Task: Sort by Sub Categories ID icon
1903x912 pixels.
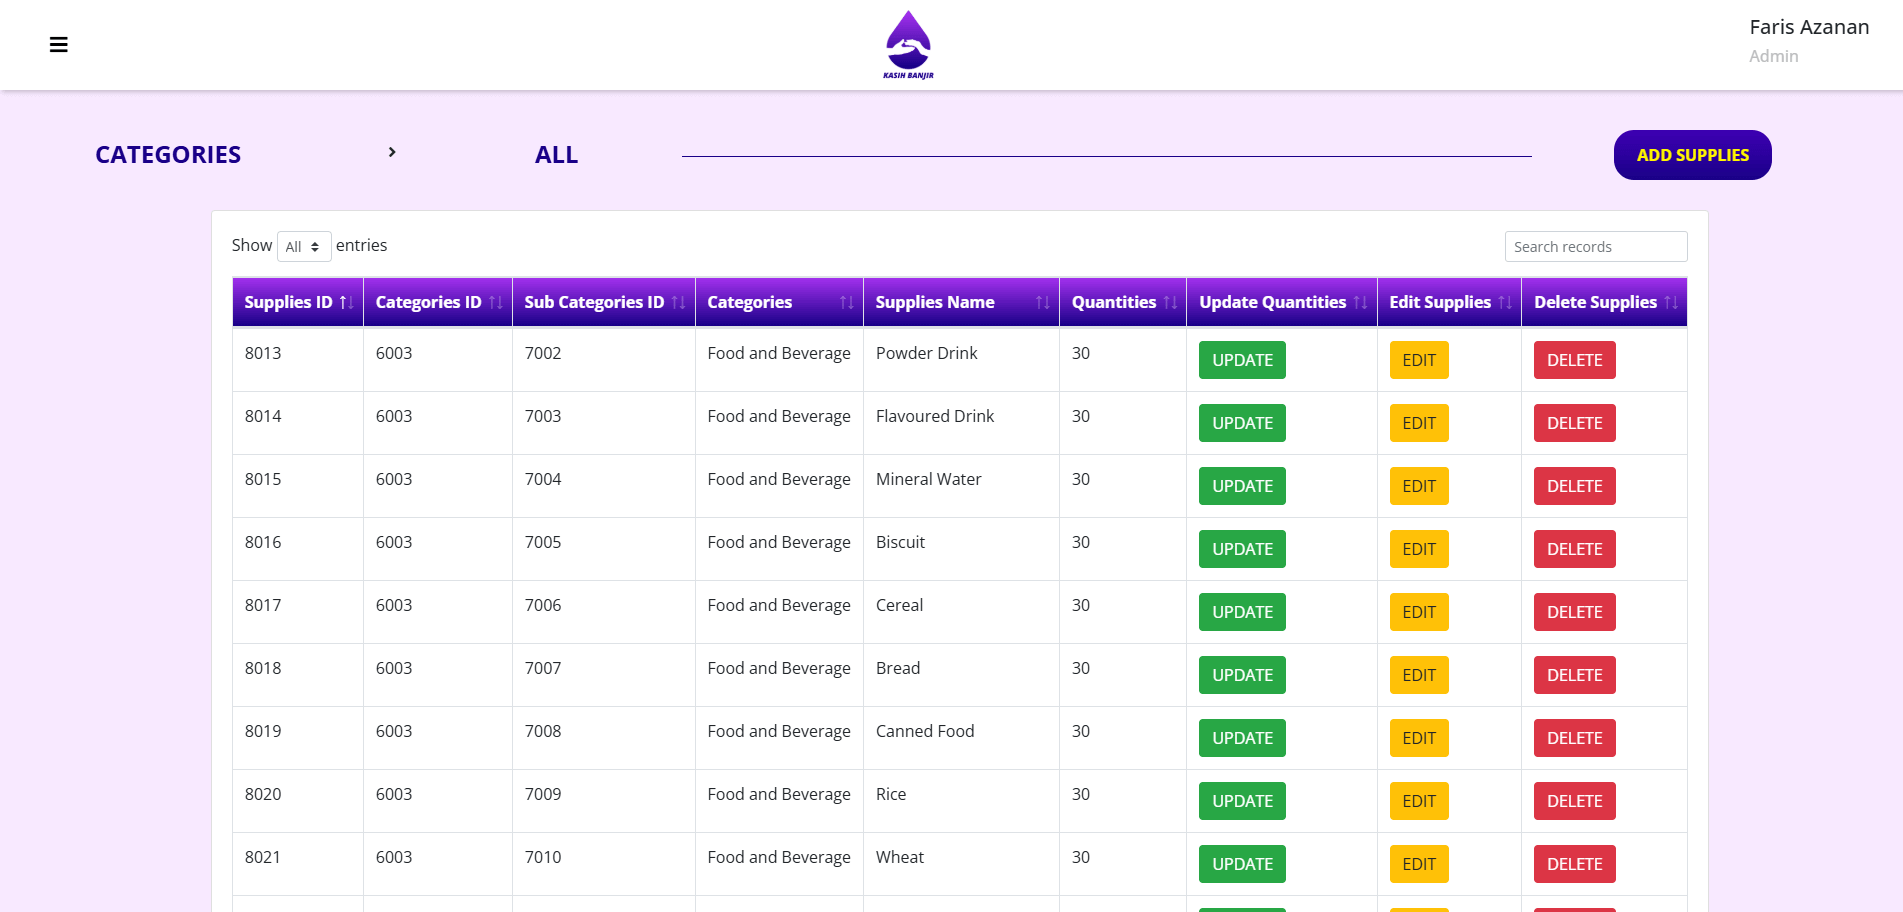Action: coord(678,303)
